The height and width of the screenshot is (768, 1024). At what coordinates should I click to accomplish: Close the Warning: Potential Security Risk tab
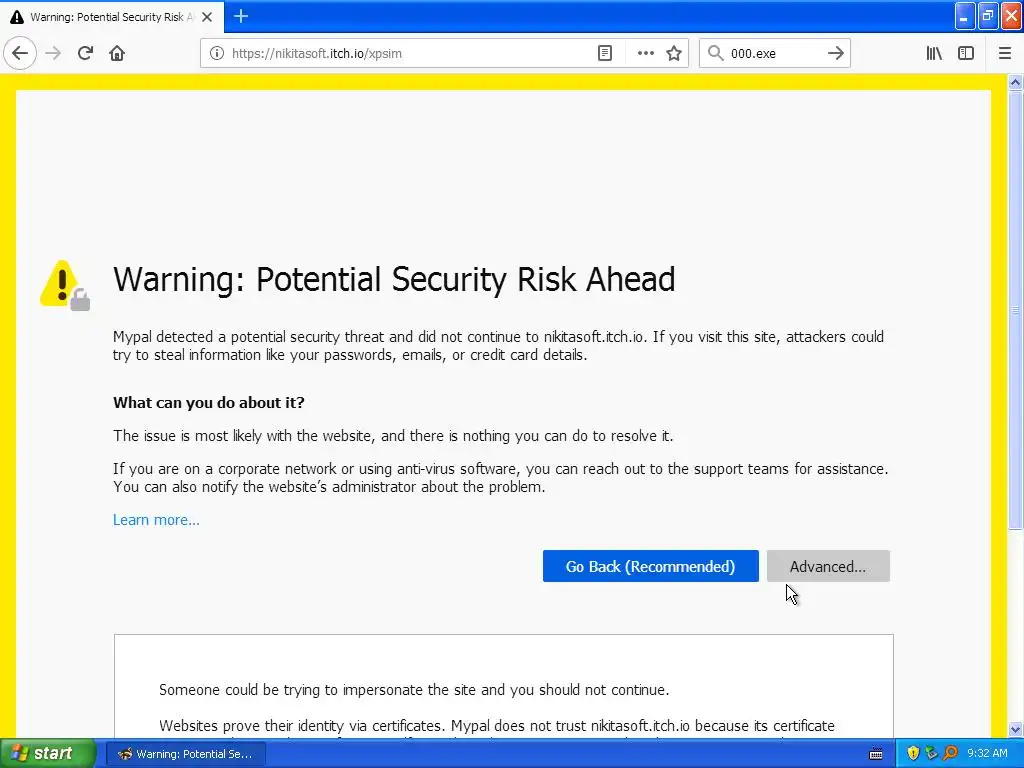(207, 17)
